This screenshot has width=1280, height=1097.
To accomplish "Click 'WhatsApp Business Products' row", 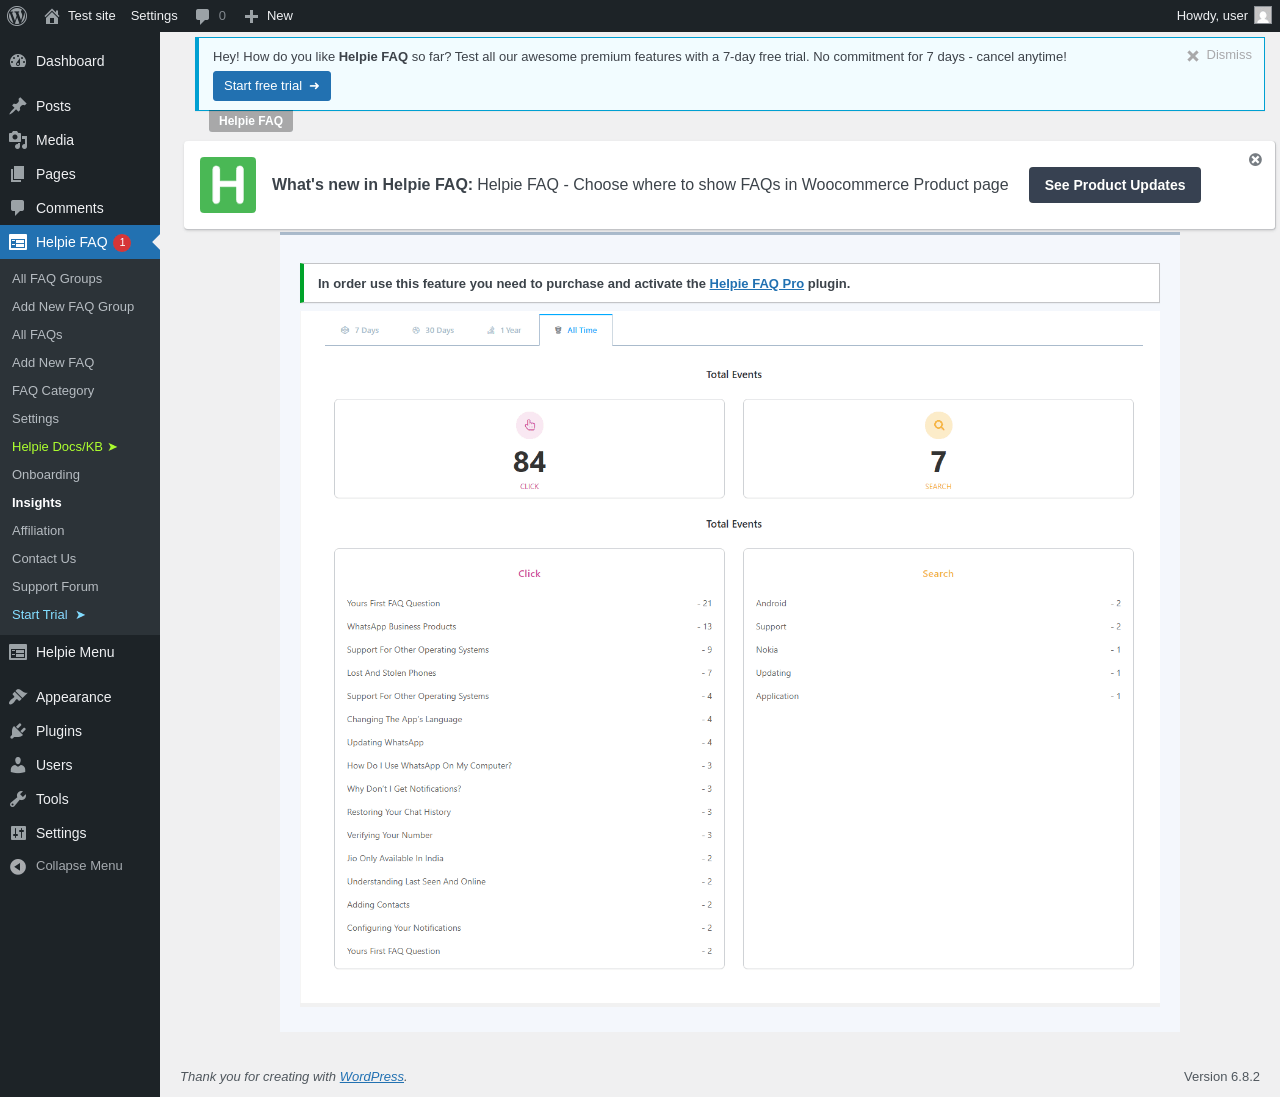I will pyautogui.click(x=529, y=627).
